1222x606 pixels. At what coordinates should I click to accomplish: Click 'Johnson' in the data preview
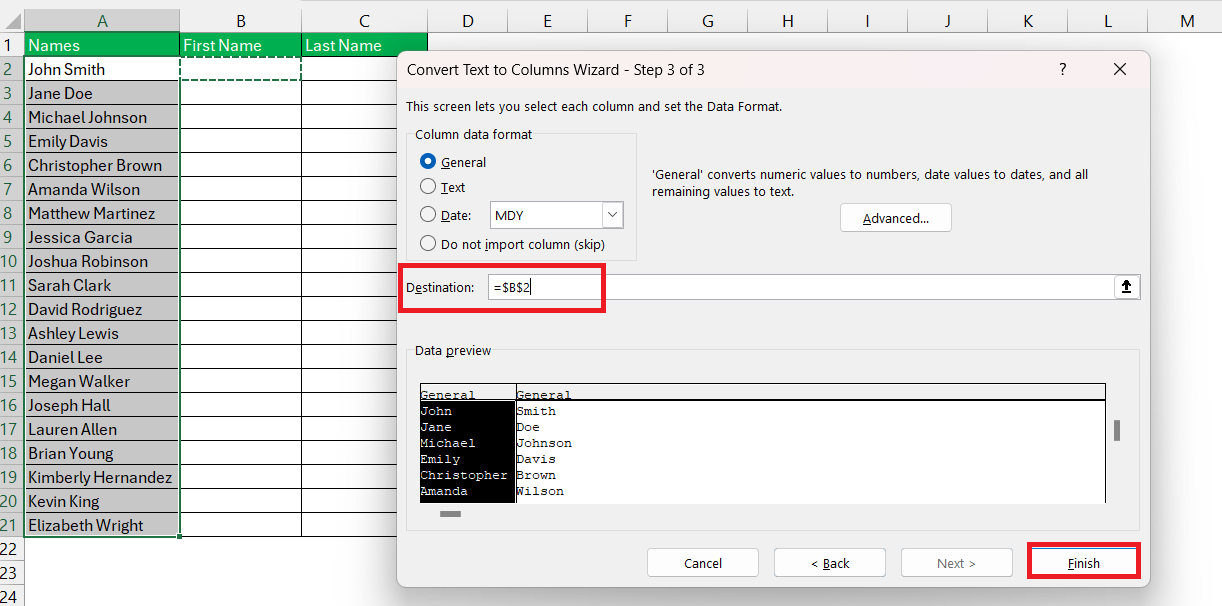544,443
